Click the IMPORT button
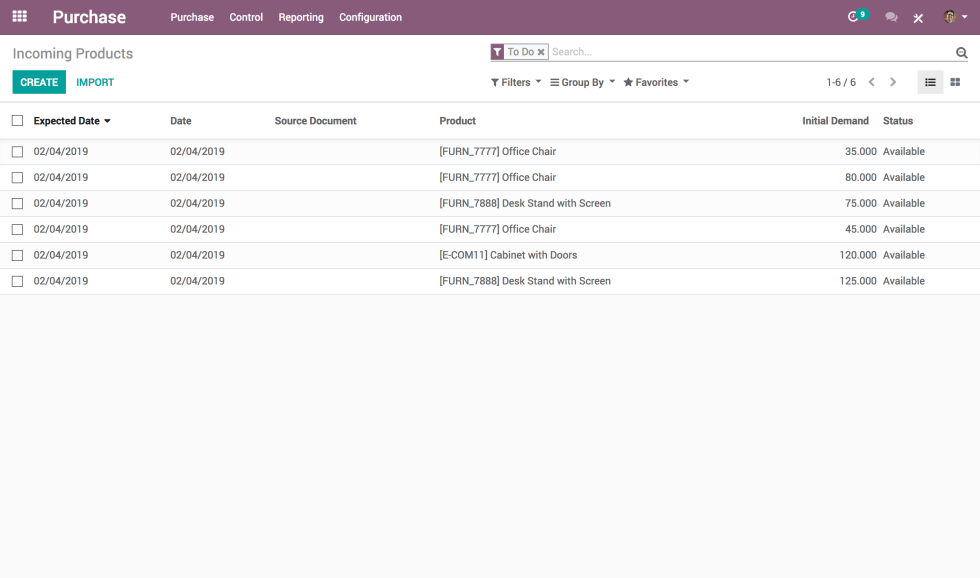Viewport: 980px width, 578px height. click(95, 82)
